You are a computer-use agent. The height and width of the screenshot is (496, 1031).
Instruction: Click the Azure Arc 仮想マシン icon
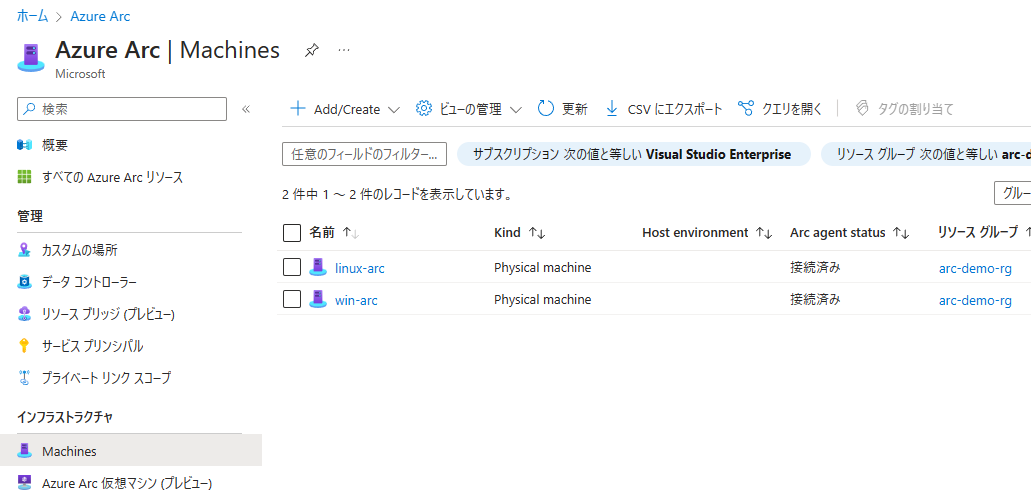24,483
